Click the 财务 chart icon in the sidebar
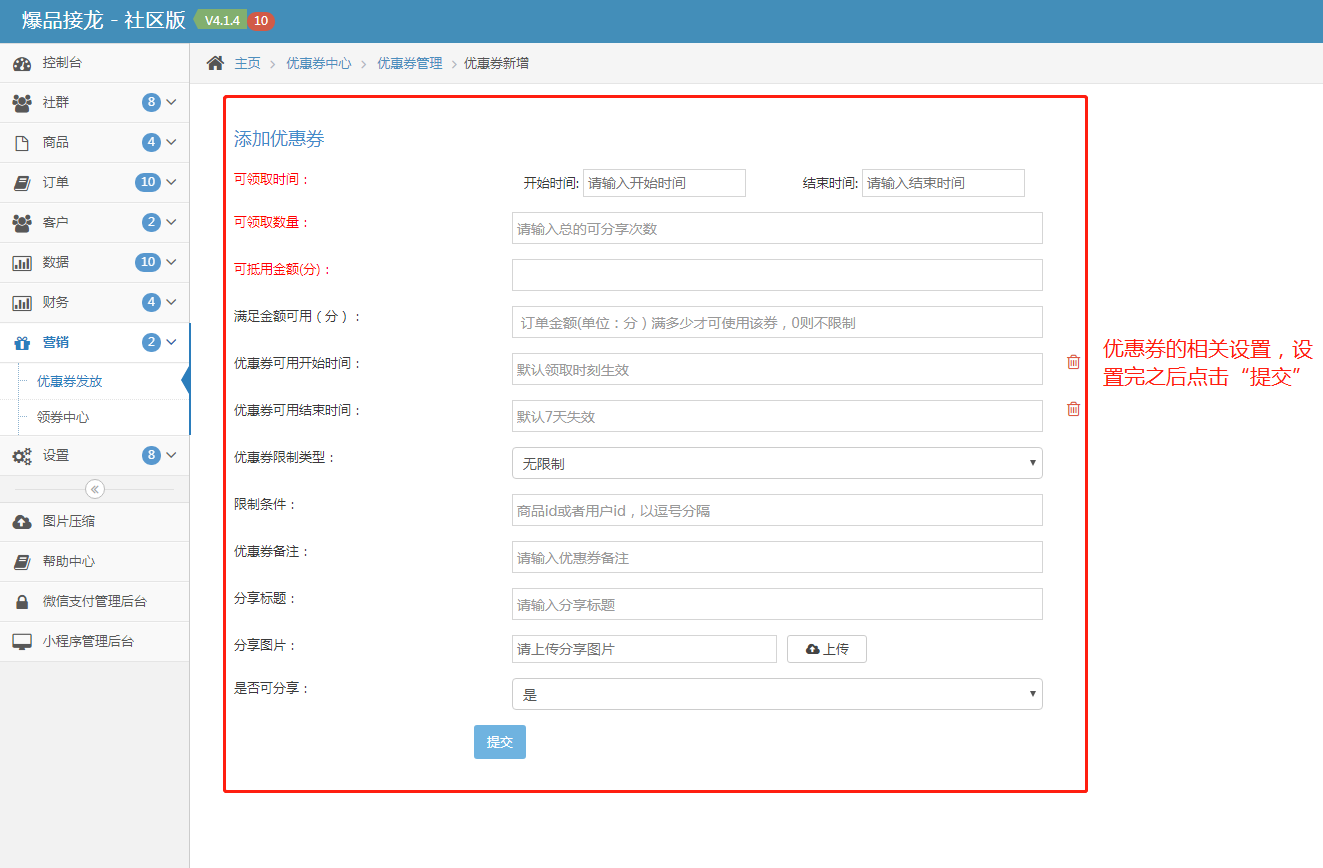Screen dimensions: 1323x868 coord(22,303)
